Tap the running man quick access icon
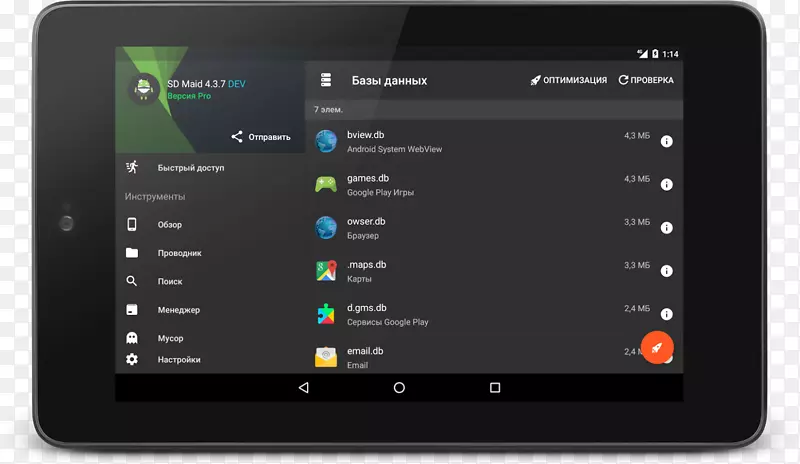This screenshot has width=800, height=464. click(132, 167)
